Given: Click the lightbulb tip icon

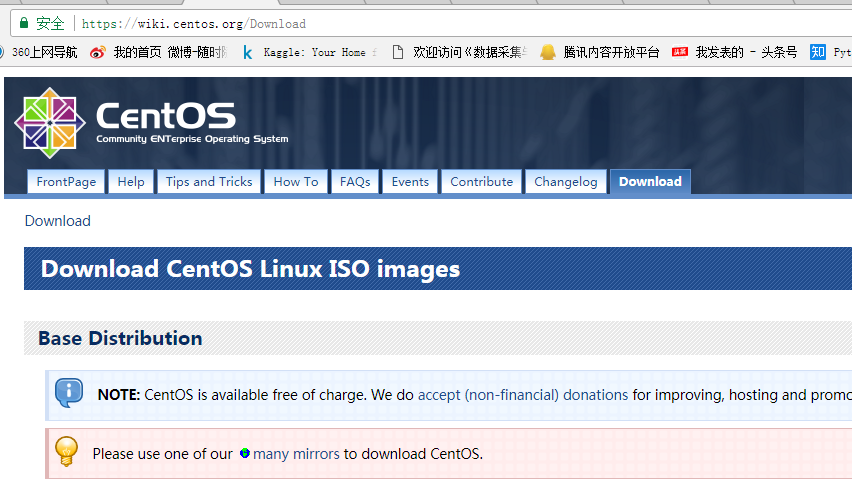Looking at the screenshot, I should 66,451.
